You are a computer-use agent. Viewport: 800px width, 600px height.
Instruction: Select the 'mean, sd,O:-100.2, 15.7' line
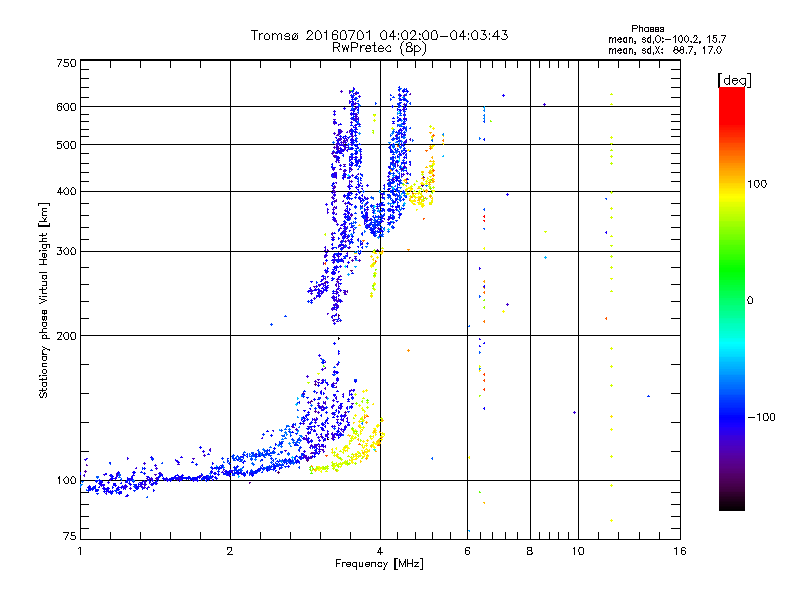pyautogui.click(x=667, y=39)
